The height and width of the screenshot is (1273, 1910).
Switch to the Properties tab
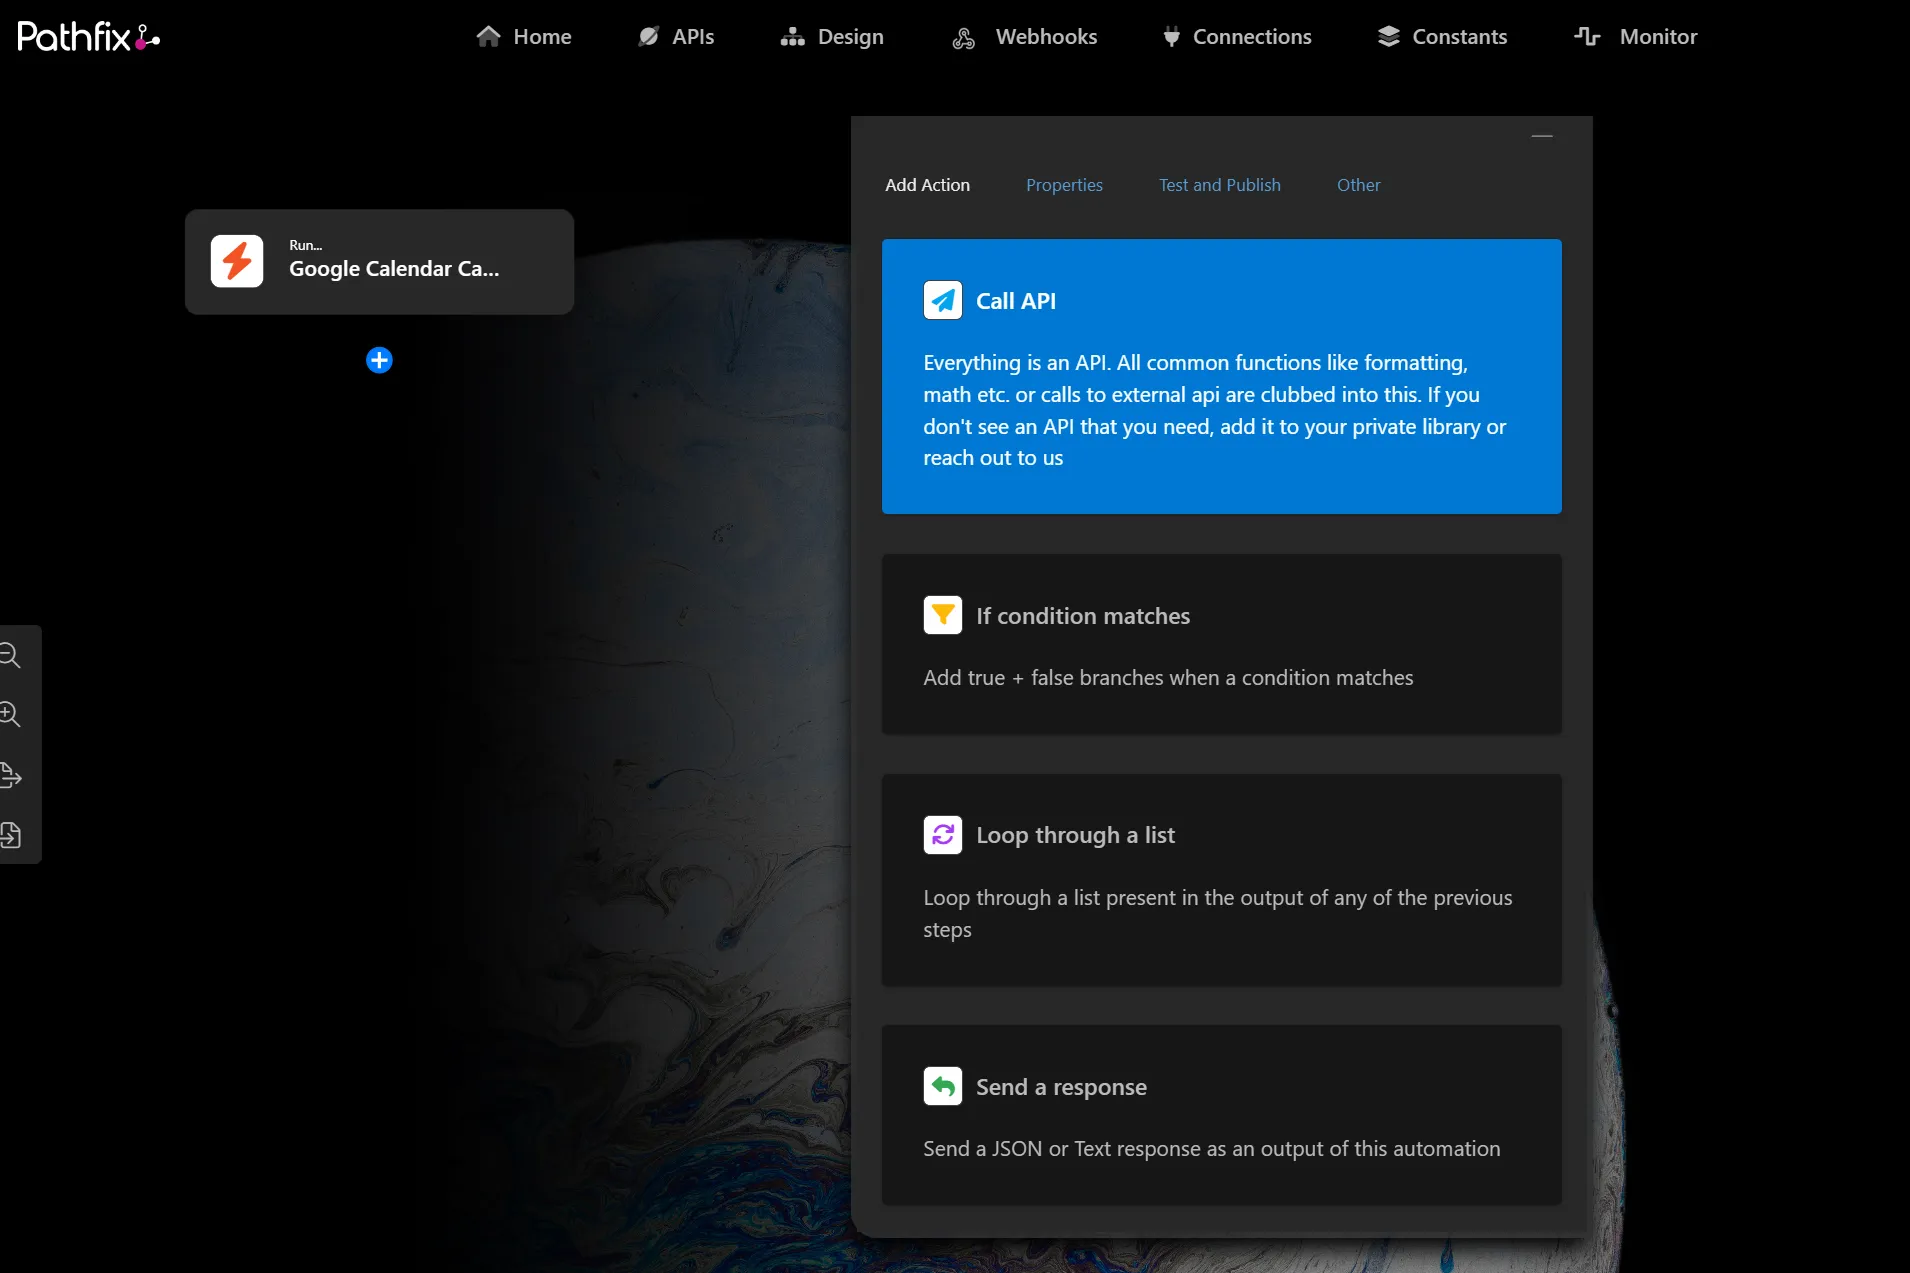coord(1064,185)
